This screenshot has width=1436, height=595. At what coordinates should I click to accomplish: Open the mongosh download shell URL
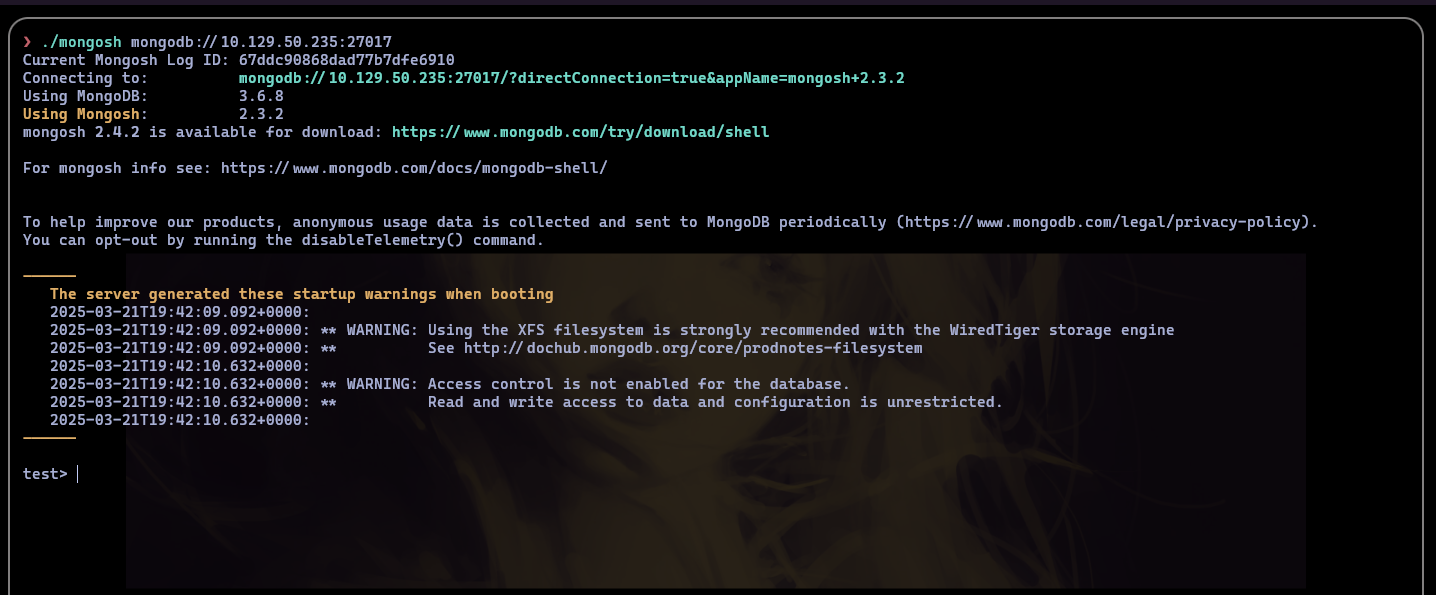581,132
